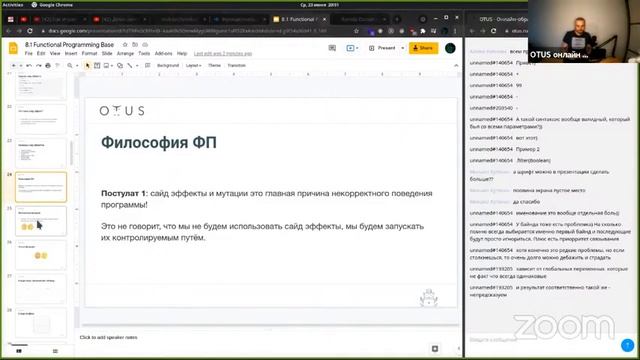Click the Last edit was minutes ago link
This screenshot has height=360, width=640.
(x=223, y=53)
